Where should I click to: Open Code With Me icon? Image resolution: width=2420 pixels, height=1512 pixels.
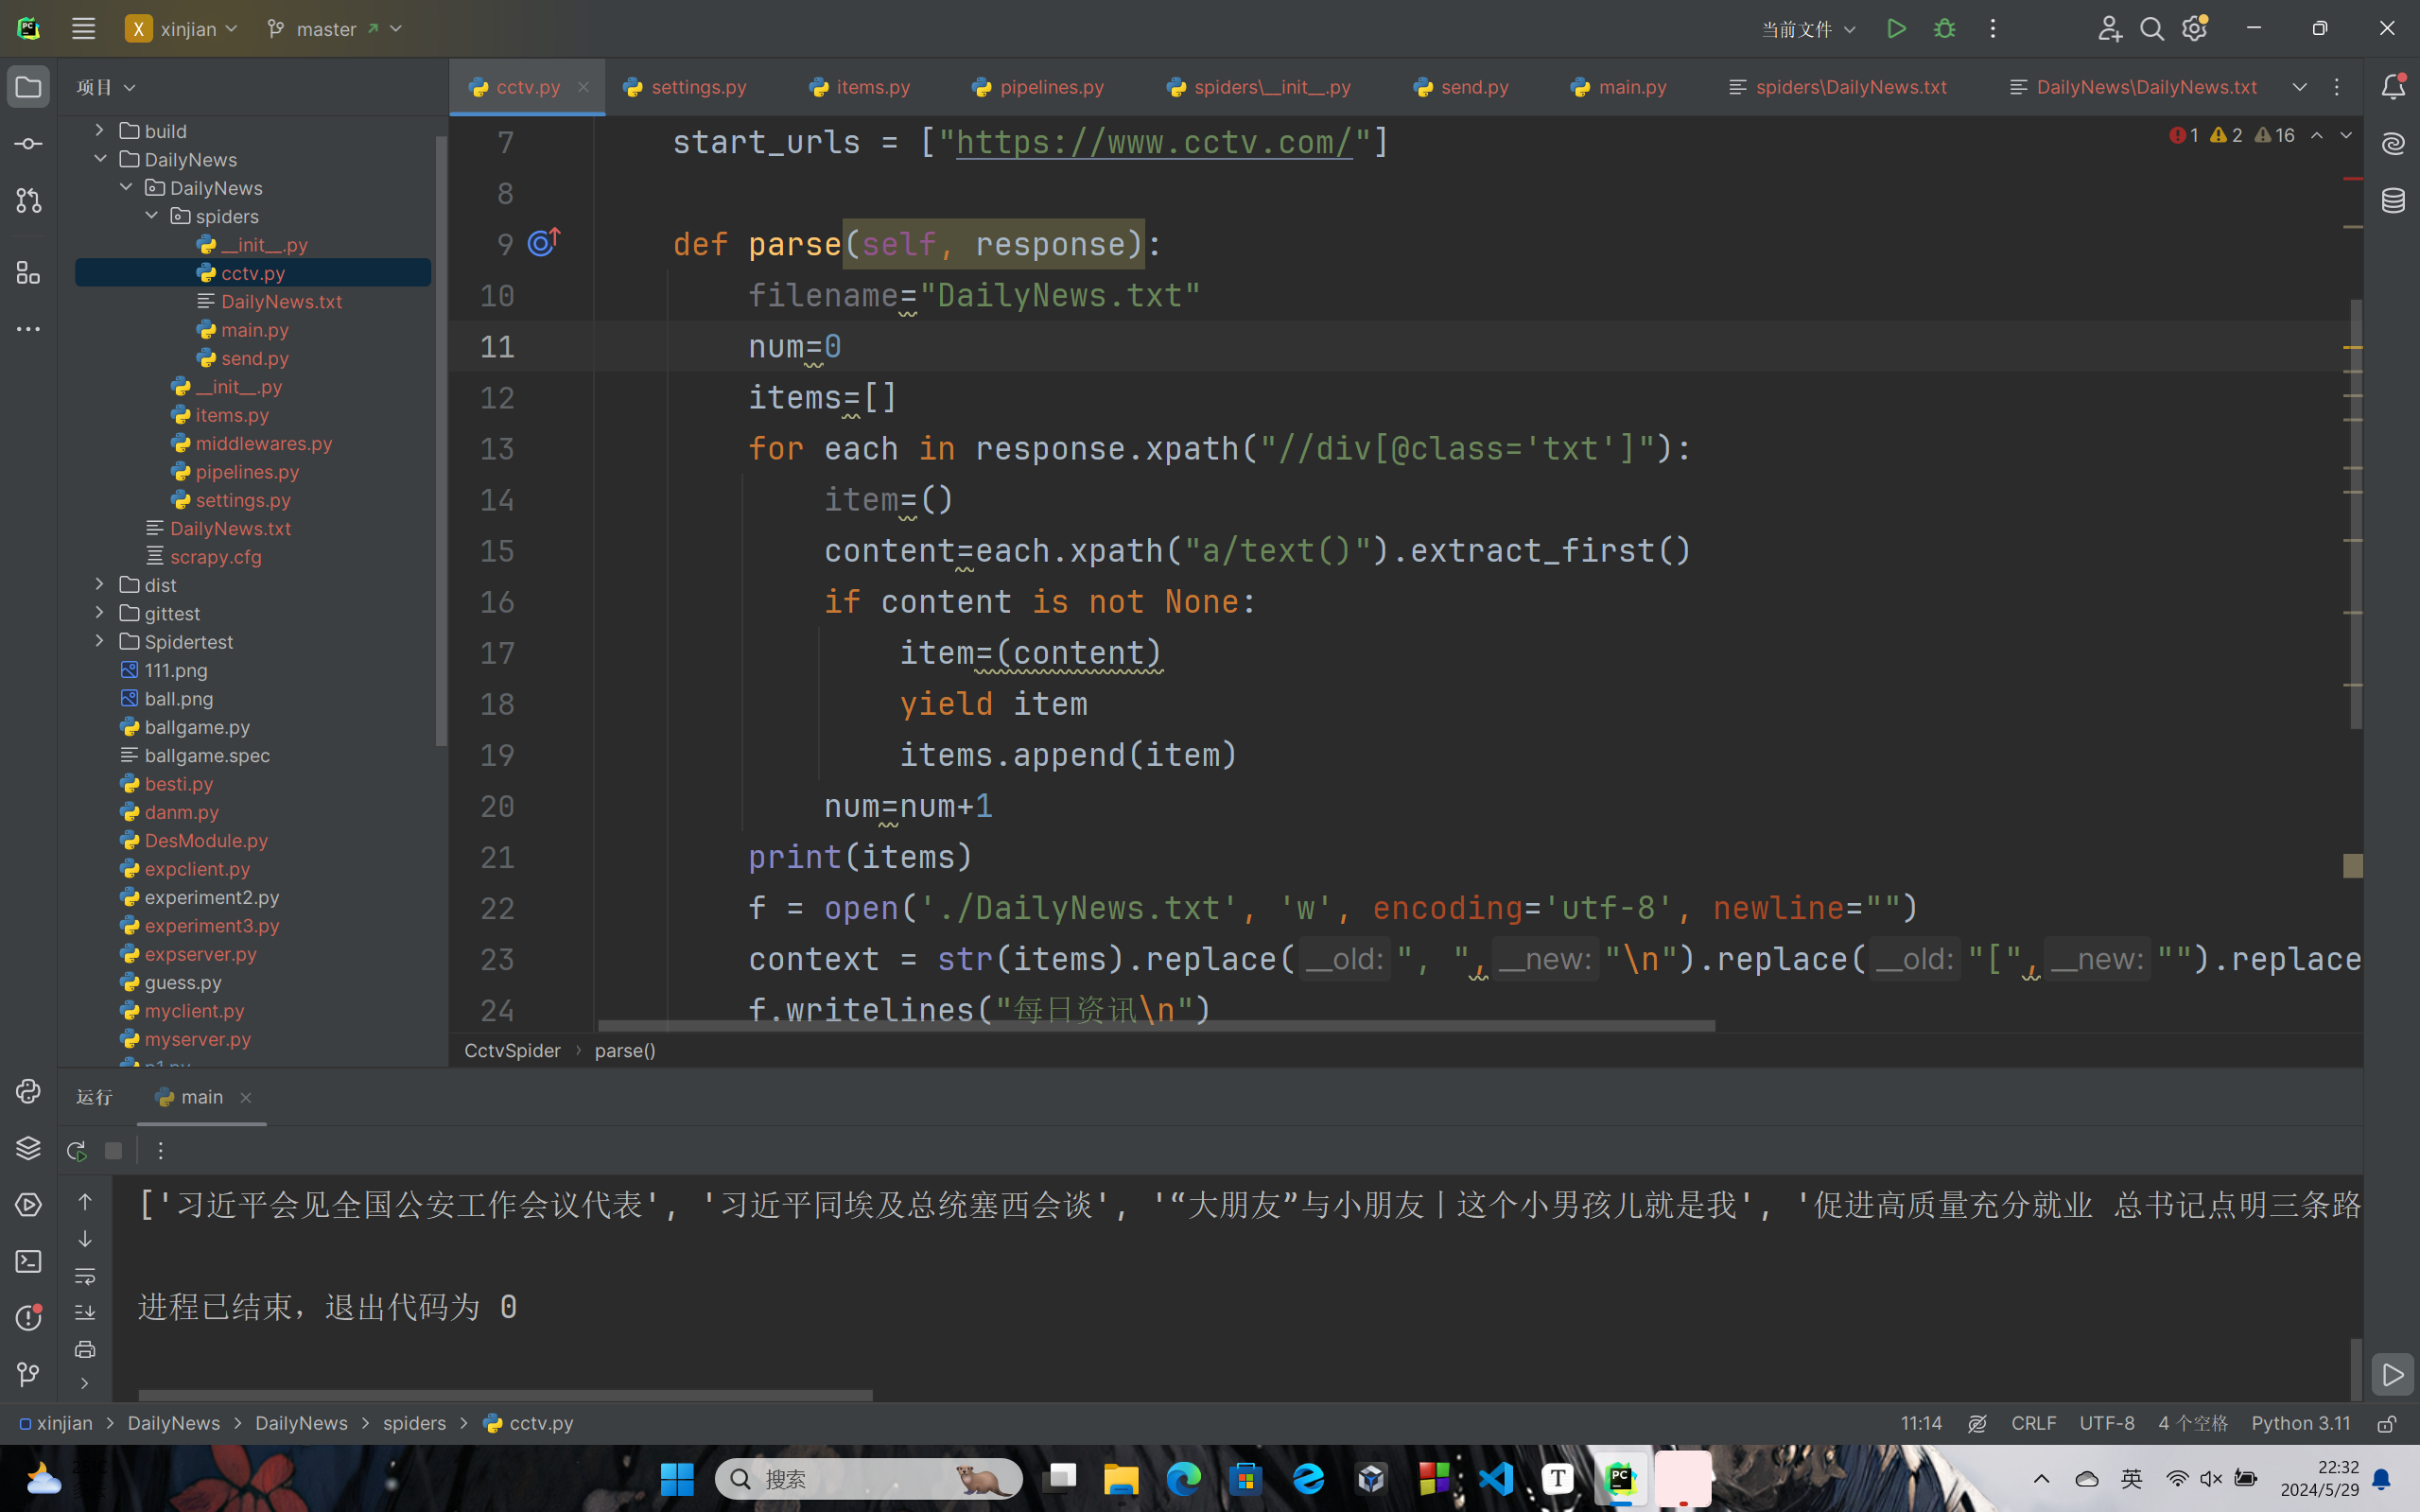[2109, 29]
